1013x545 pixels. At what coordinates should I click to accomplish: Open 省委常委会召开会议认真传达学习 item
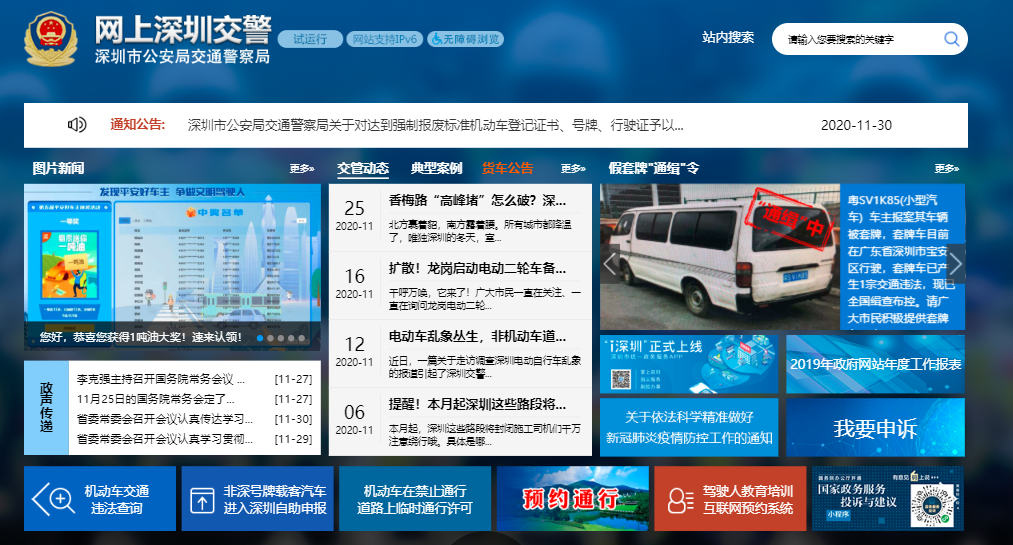tap(165, 420)
